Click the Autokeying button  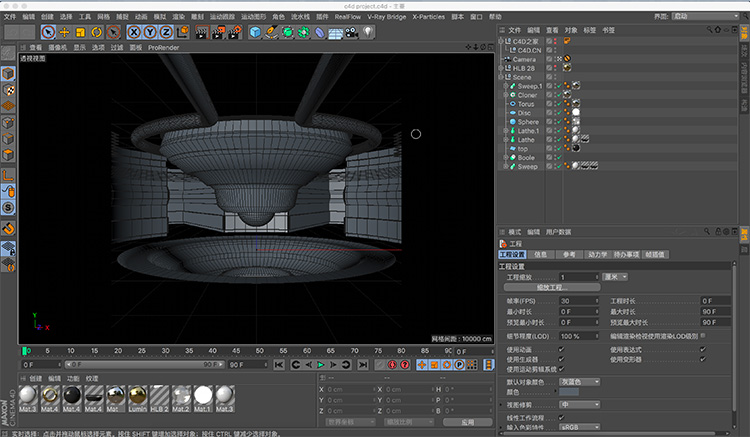pos(405,365)
